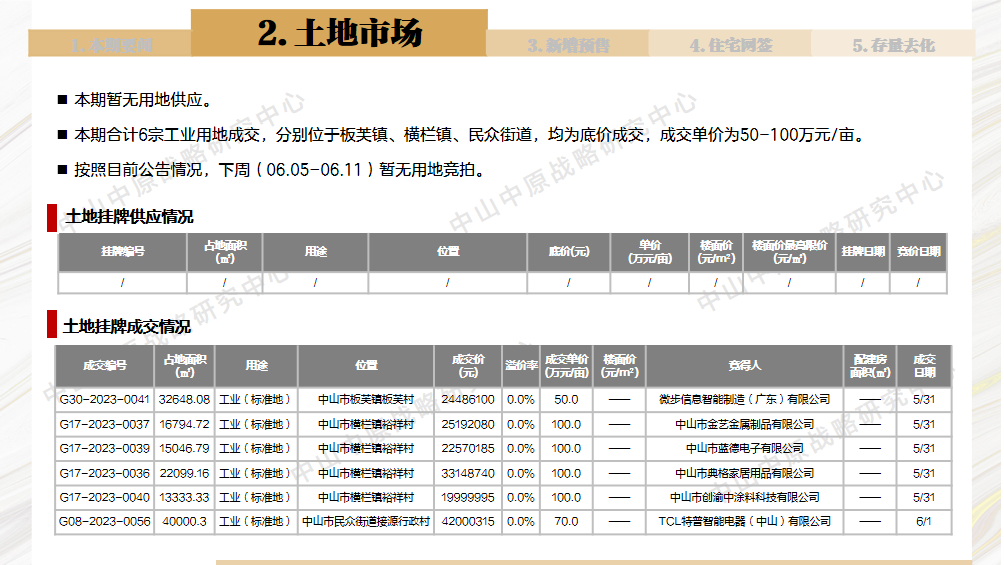Click the 挂牌编号 header in supply table
Viewport: 1004px width, 565px height.
click(122, 252)
